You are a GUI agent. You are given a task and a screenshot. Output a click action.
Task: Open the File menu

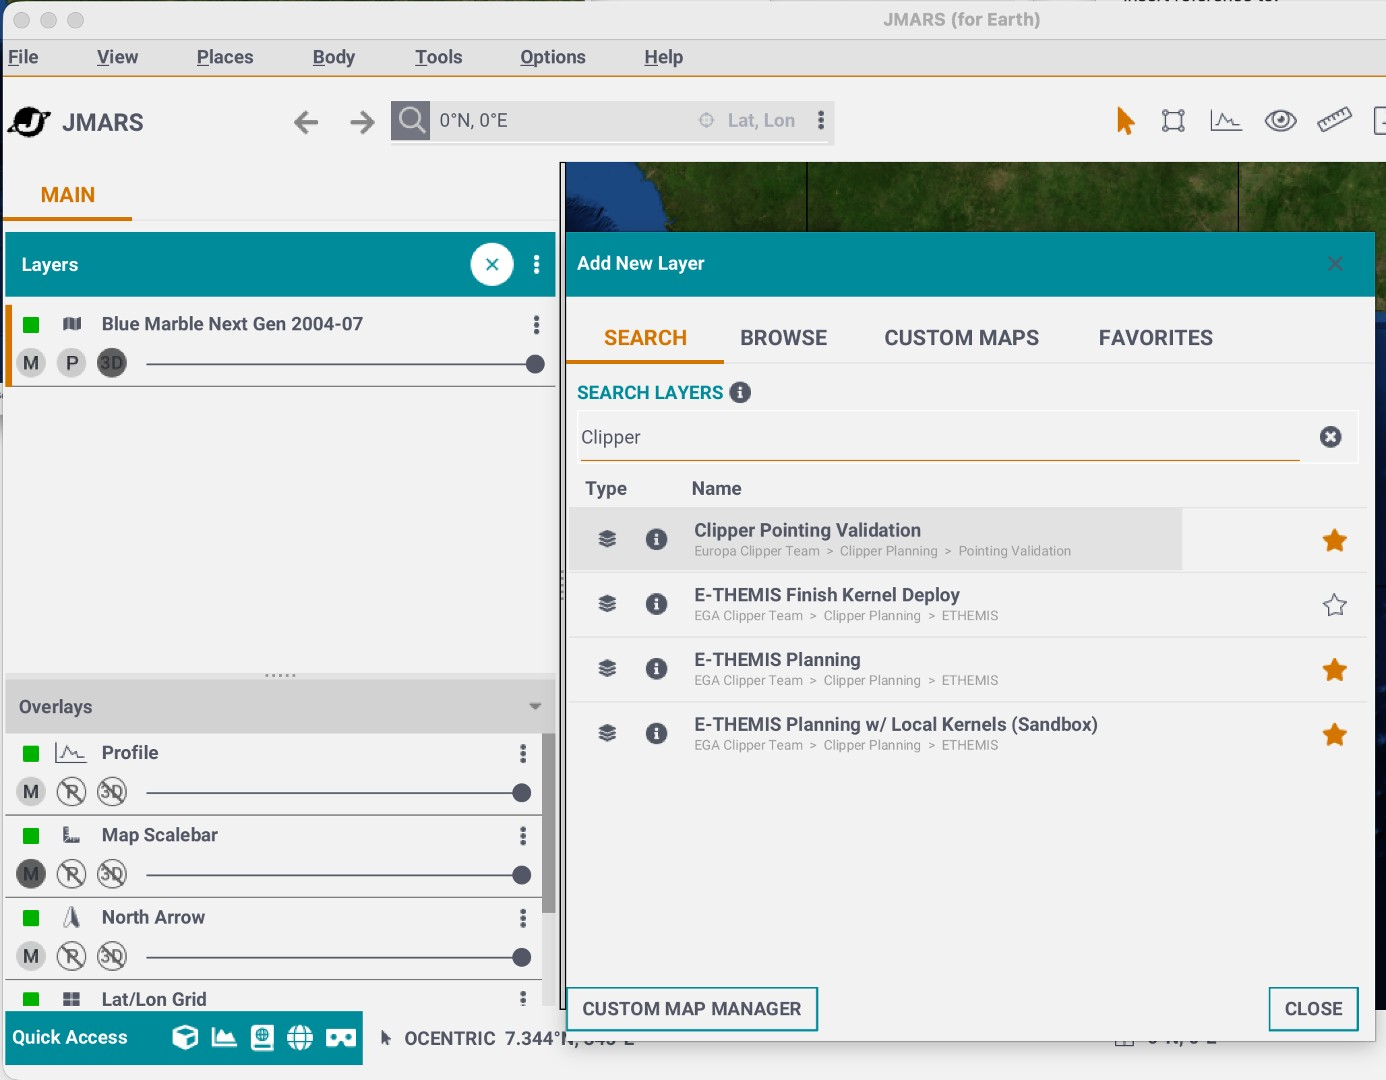[x=23, y=57]
